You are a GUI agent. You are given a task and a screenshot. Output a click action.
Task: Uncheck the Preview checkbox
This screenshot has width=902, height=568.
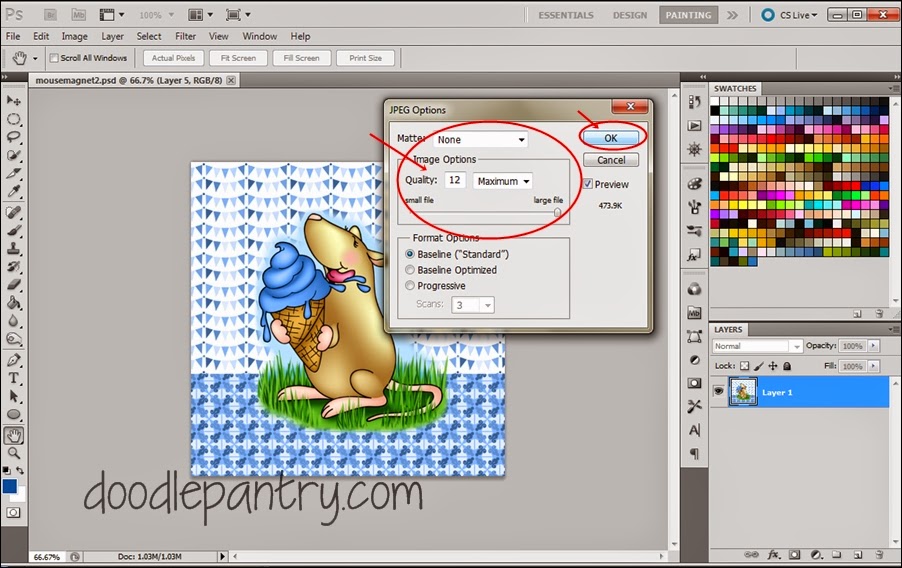(587, 184)
